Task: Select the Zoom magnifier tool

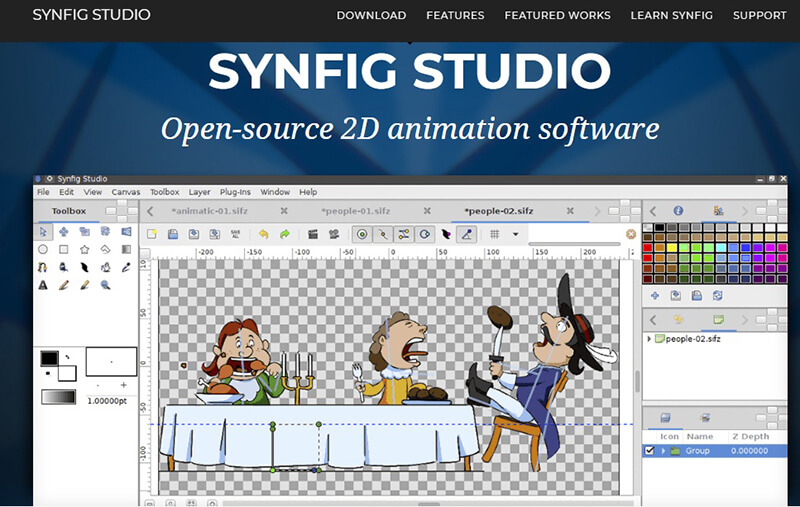Action: 106,285
